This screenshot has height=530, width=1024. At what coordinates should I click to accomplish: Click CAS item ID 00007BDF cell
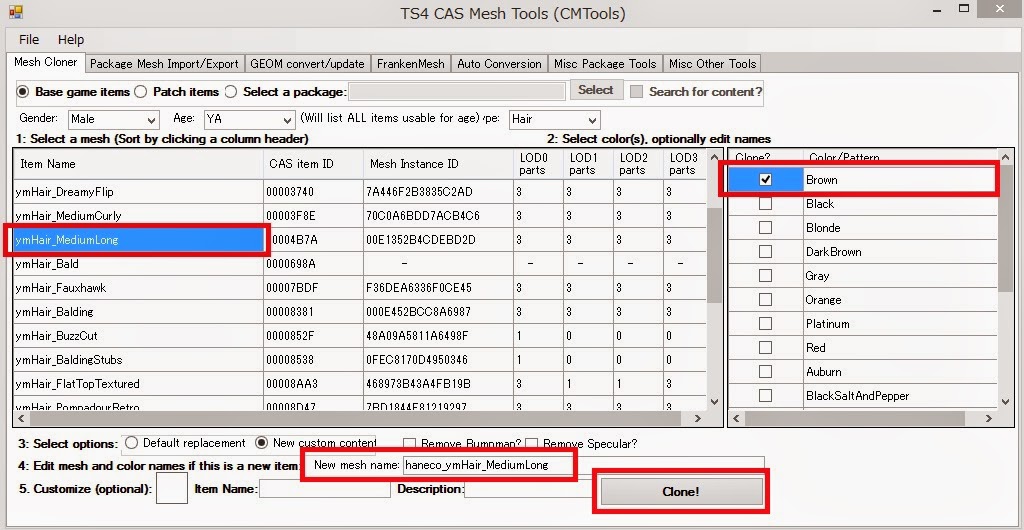click(x=313, y=288)
